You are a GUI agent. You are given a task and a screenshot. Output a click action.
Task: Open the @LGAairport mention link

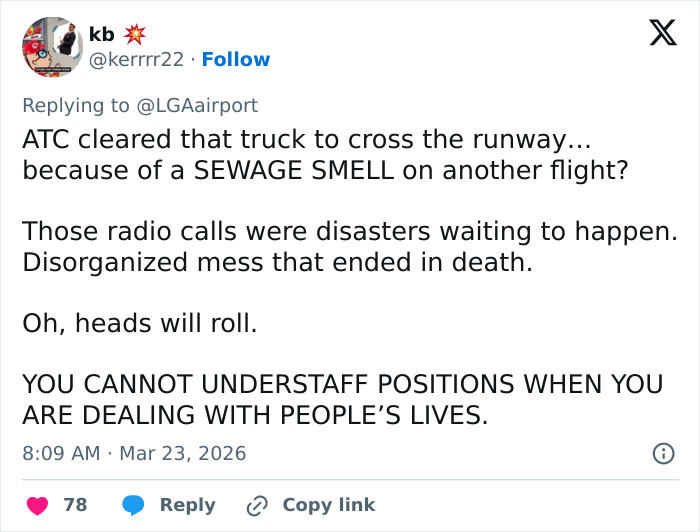203,105
